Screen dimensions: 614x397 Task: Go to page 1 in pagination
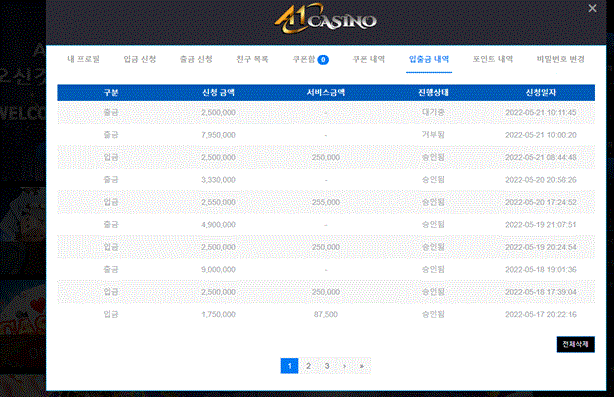289,366
